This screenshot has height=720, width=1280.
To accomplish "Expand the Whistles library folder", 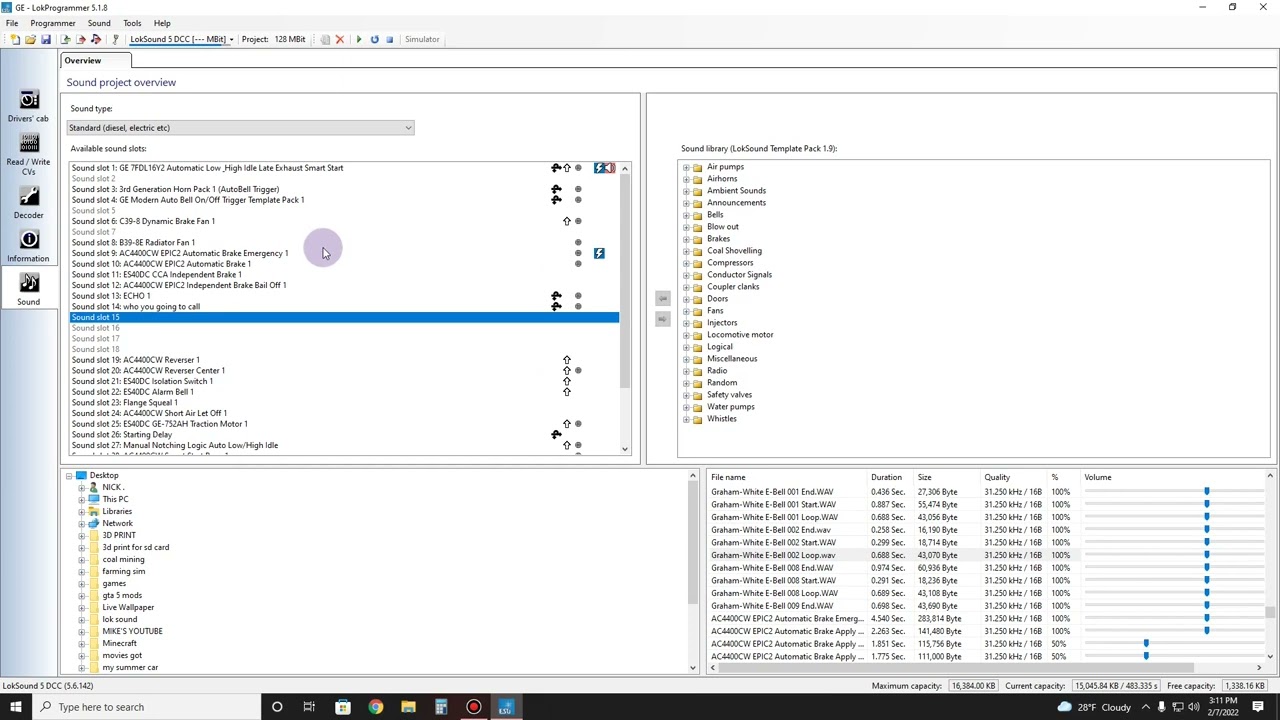I will tap(686, 419).
